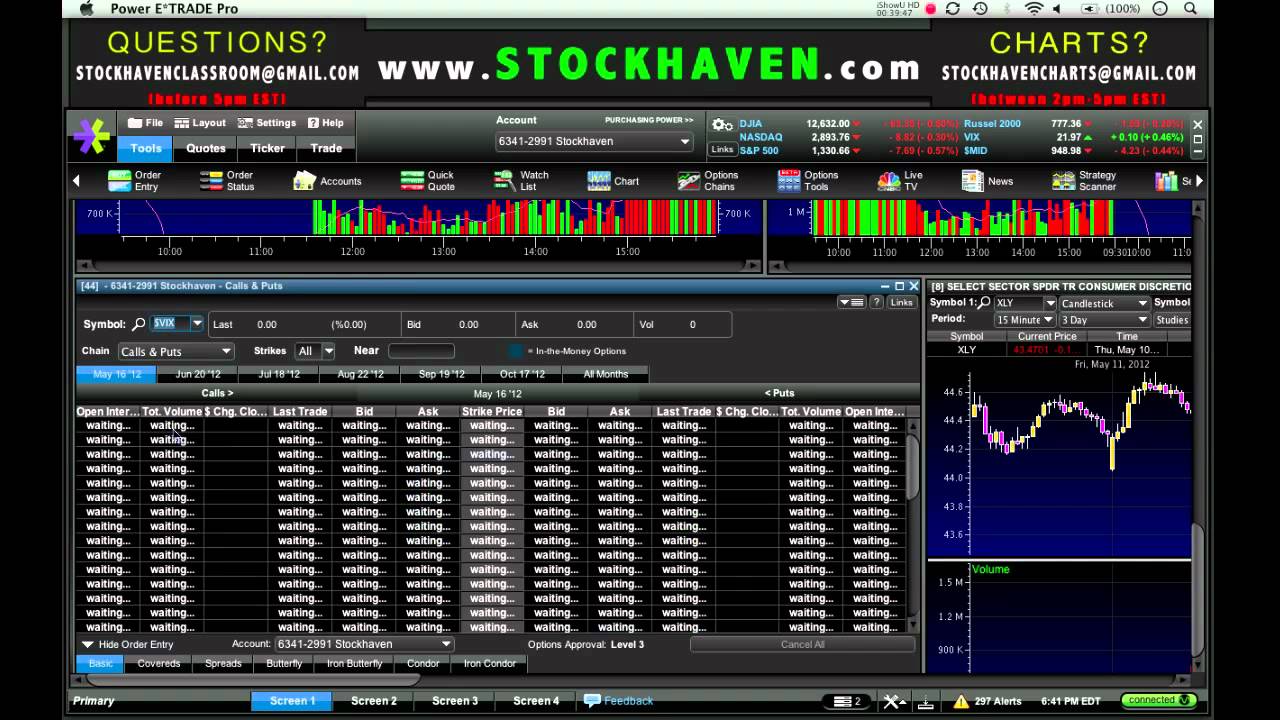Click the left chart horizontal scrollbar
Image resolution: width=1280 pixels, height=720 pixels.
point(418,265)
